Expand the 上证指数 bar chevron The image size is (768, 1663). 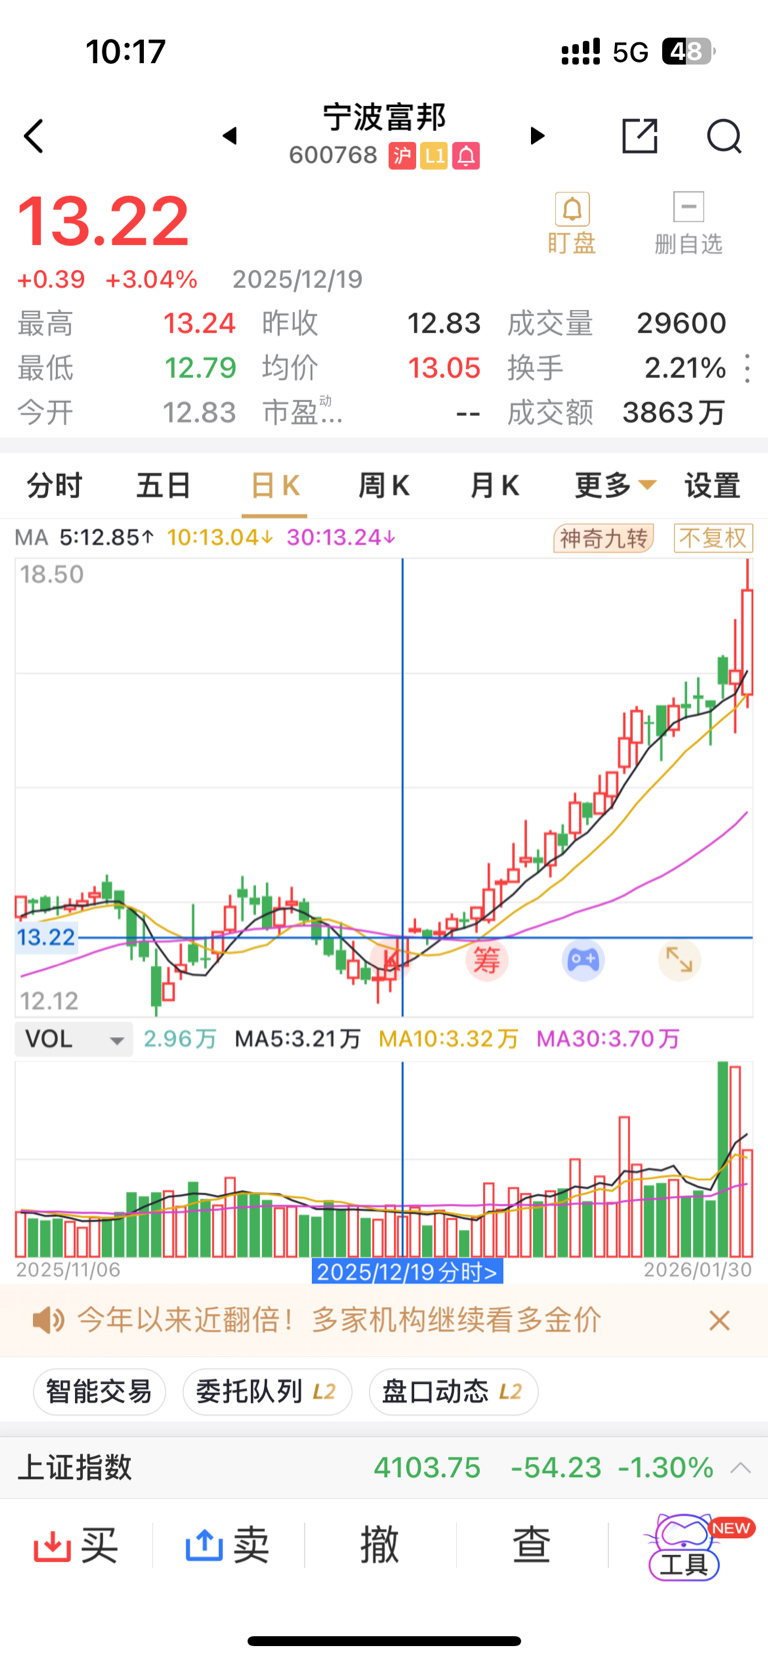pos(741,1468)
